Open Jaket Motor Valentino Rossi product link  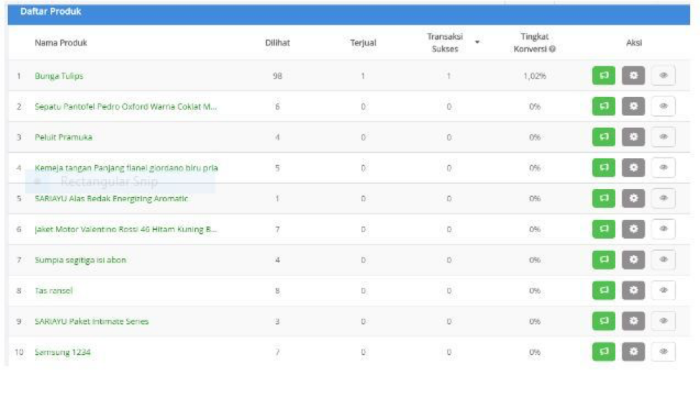pyautogui.click(x=125, y=230)
